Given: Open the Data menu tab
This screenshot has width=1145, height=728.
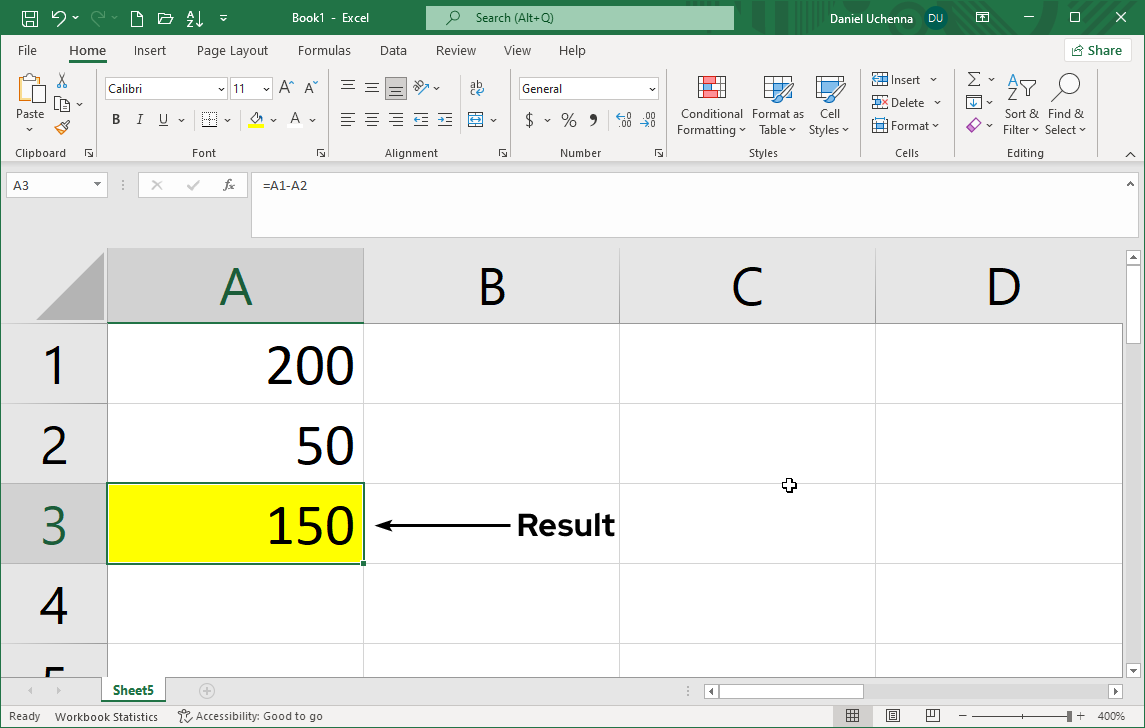Looking at the screenshot, I should point(392,50).
